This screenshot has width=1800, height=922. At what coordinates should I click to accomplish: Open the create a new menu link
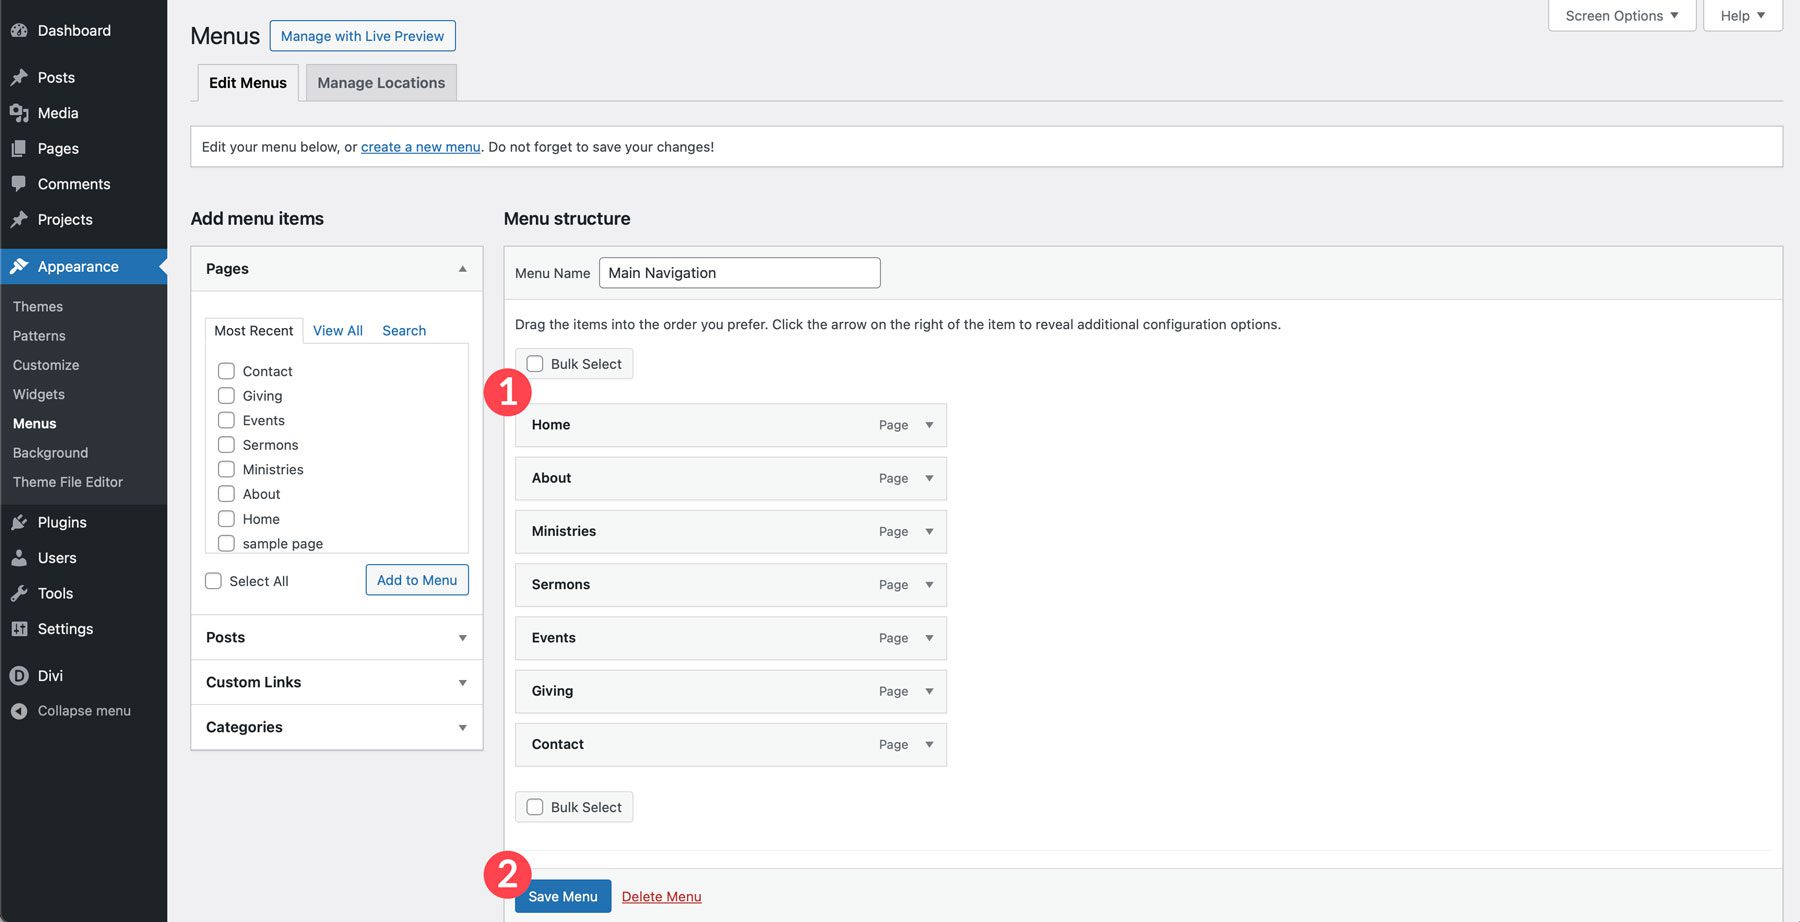[x=420, y=146]
